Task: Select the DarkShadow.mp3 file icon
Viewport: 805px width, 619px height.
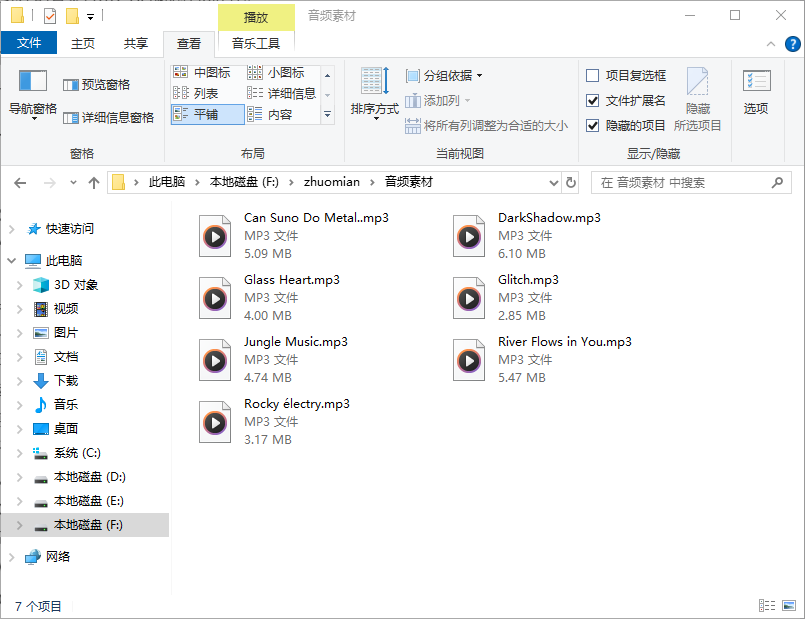Action: click(469, 236)
